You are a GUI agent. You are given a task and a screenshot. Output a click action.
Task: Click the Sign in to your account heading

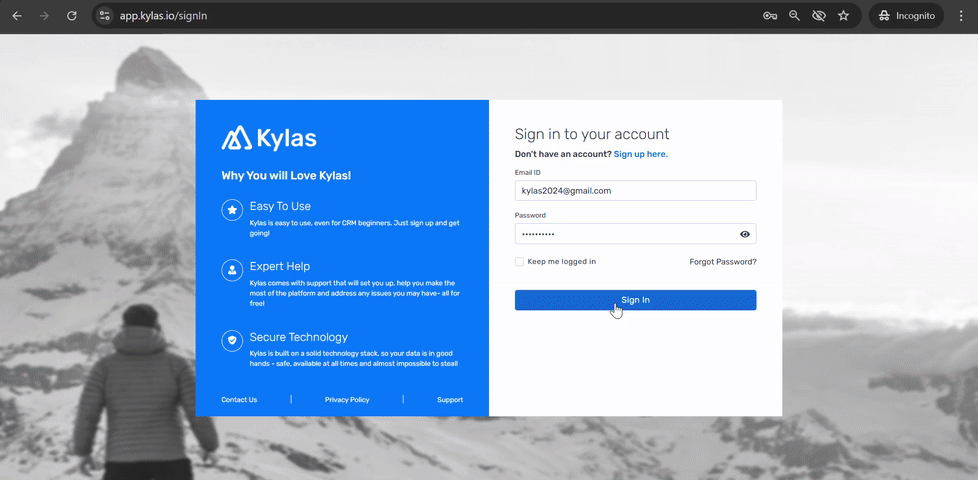pos(592,134)
